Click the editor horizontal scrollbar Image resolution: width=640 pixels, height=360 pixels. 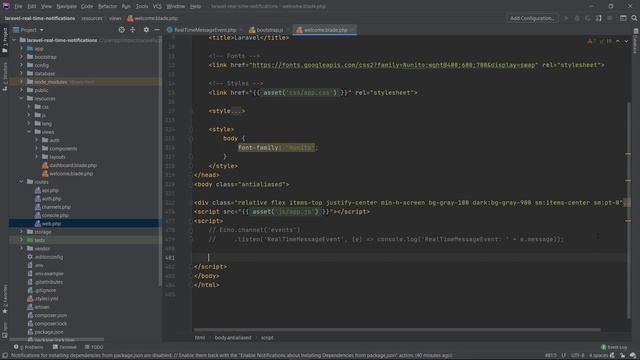click(397, 330)
